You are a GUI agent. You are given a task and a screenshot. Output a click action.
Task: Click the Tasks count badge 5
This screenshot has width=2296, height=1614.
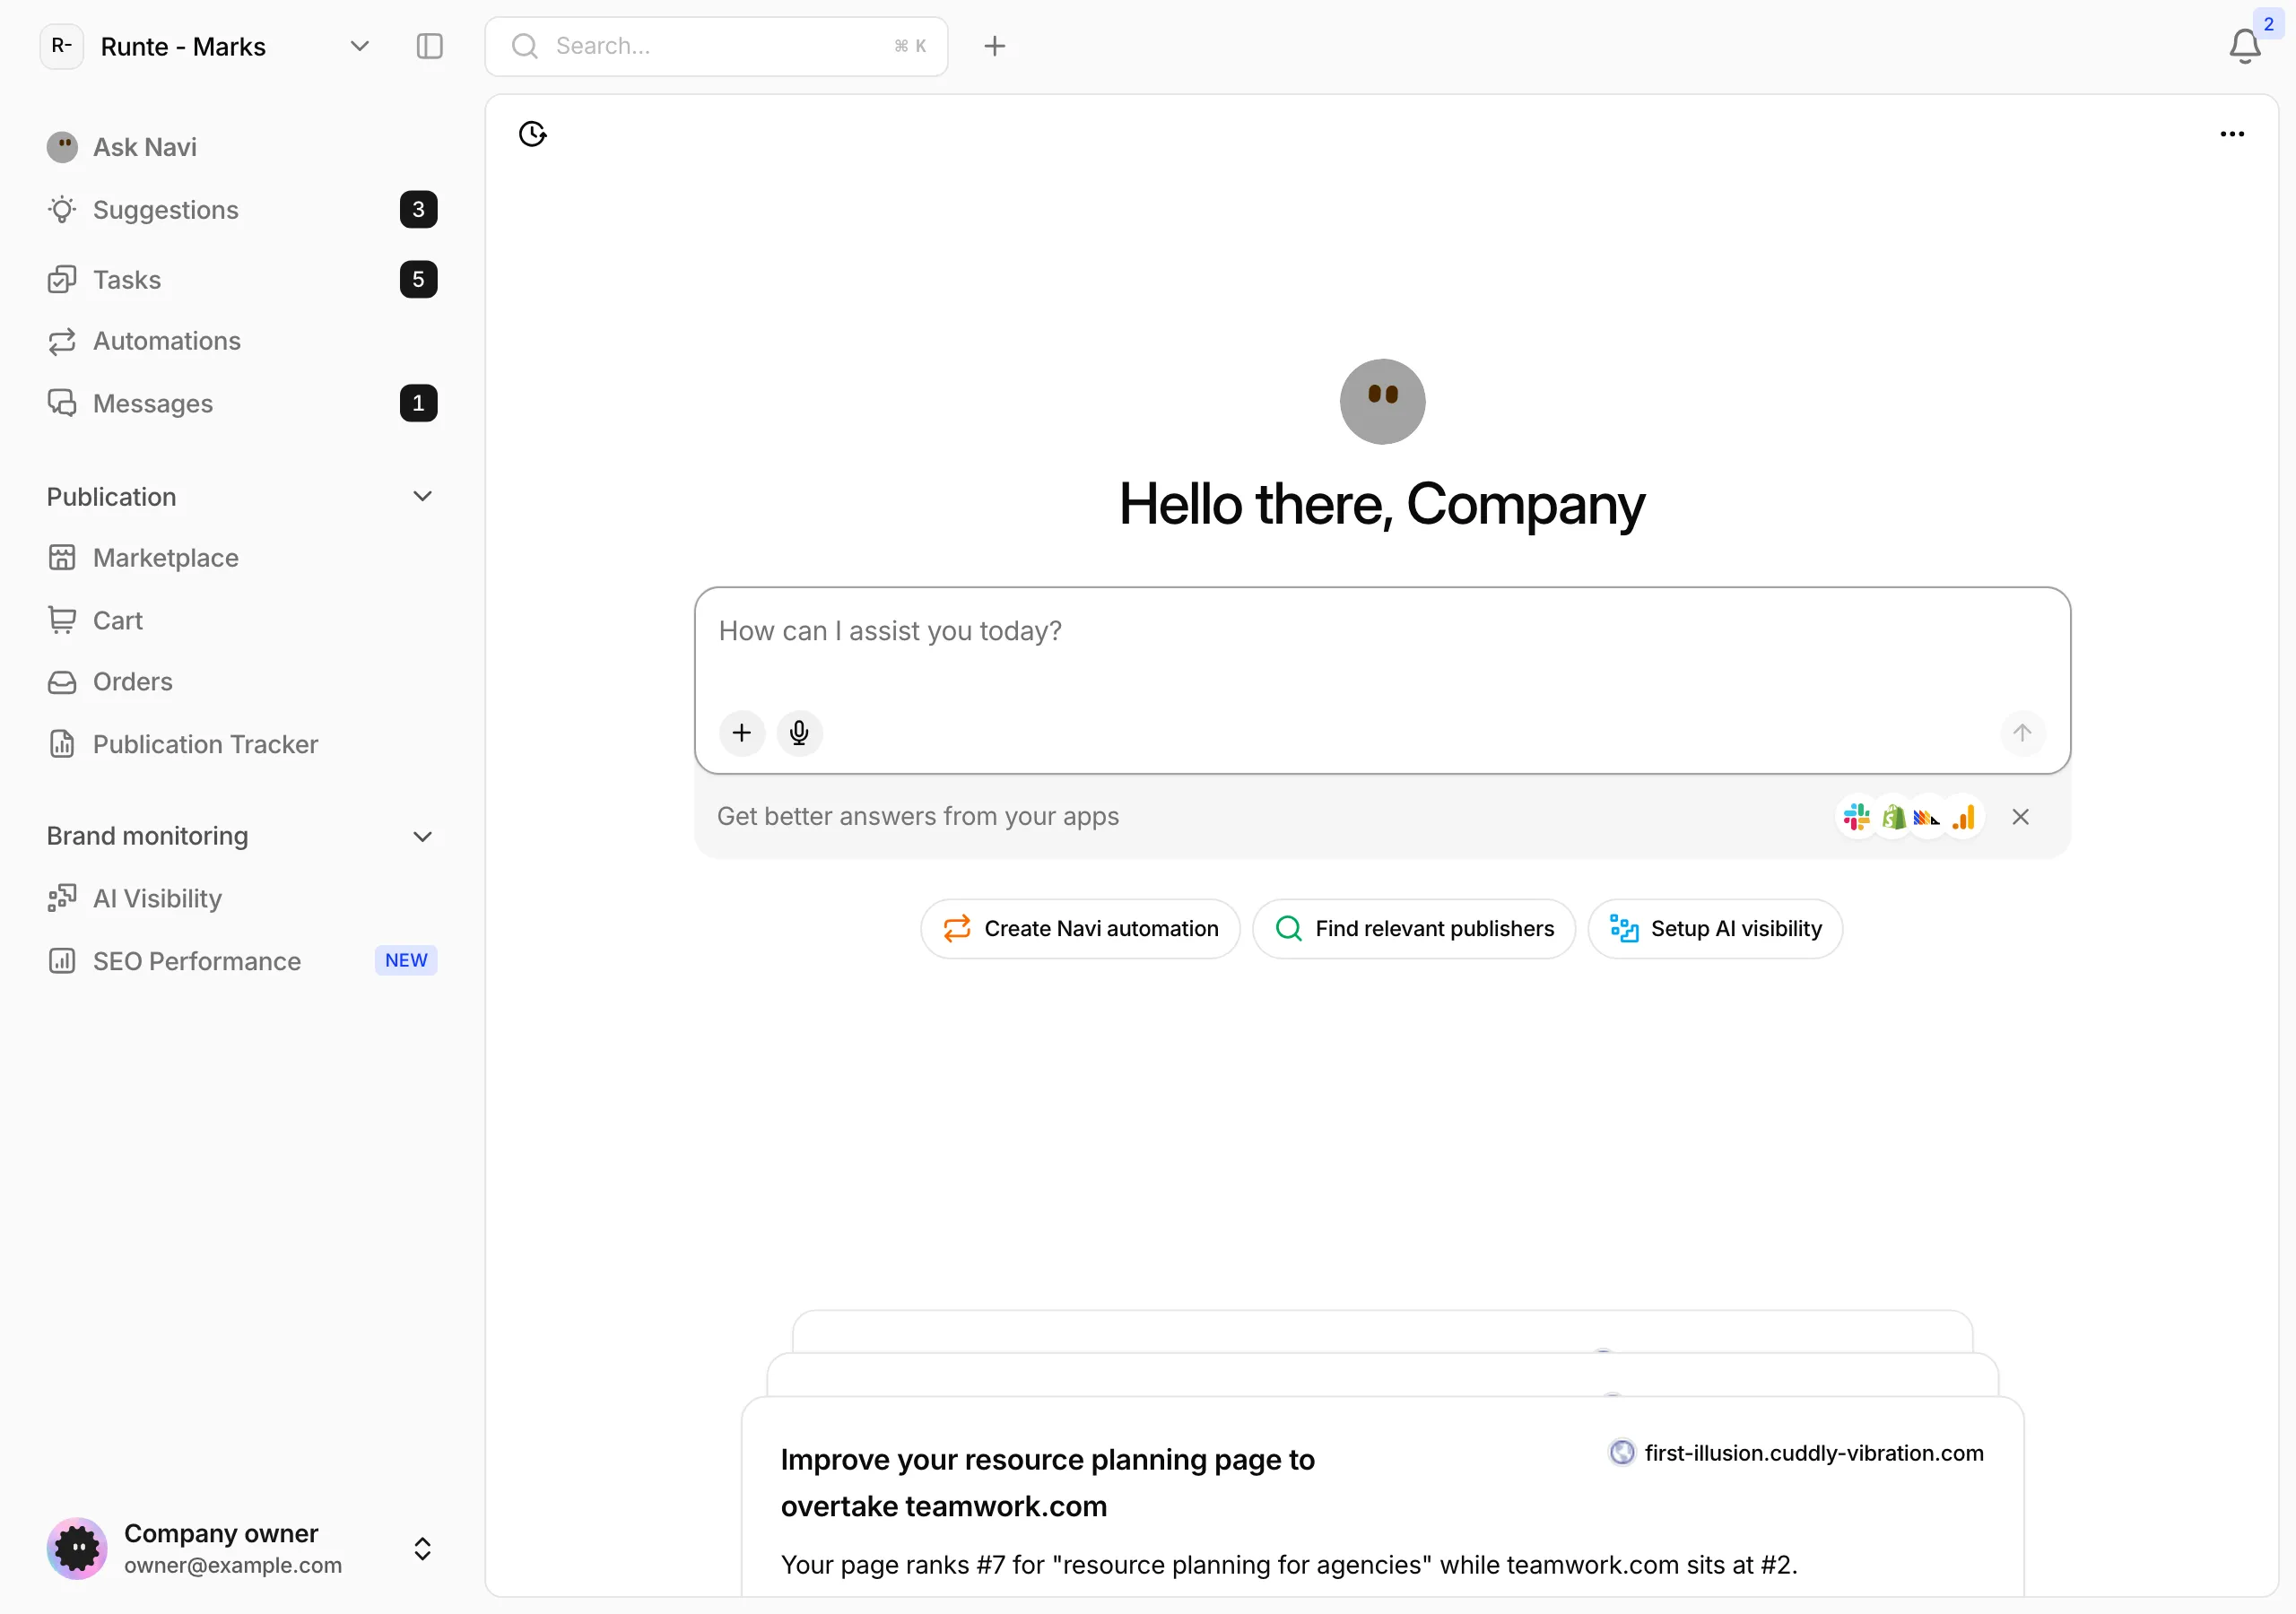tap(418, 279)
